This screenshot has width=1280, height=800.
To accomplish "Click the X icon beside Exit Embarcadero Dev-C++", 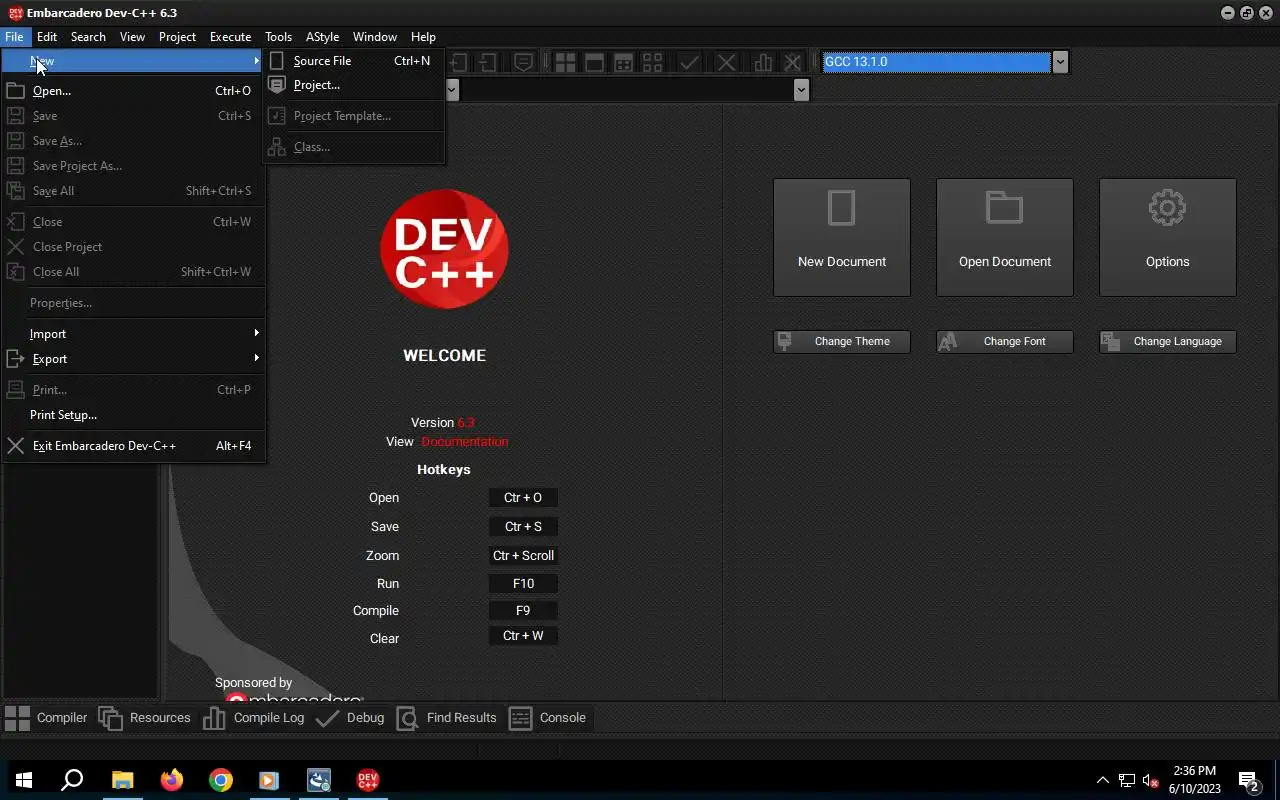I will (15, 446).
